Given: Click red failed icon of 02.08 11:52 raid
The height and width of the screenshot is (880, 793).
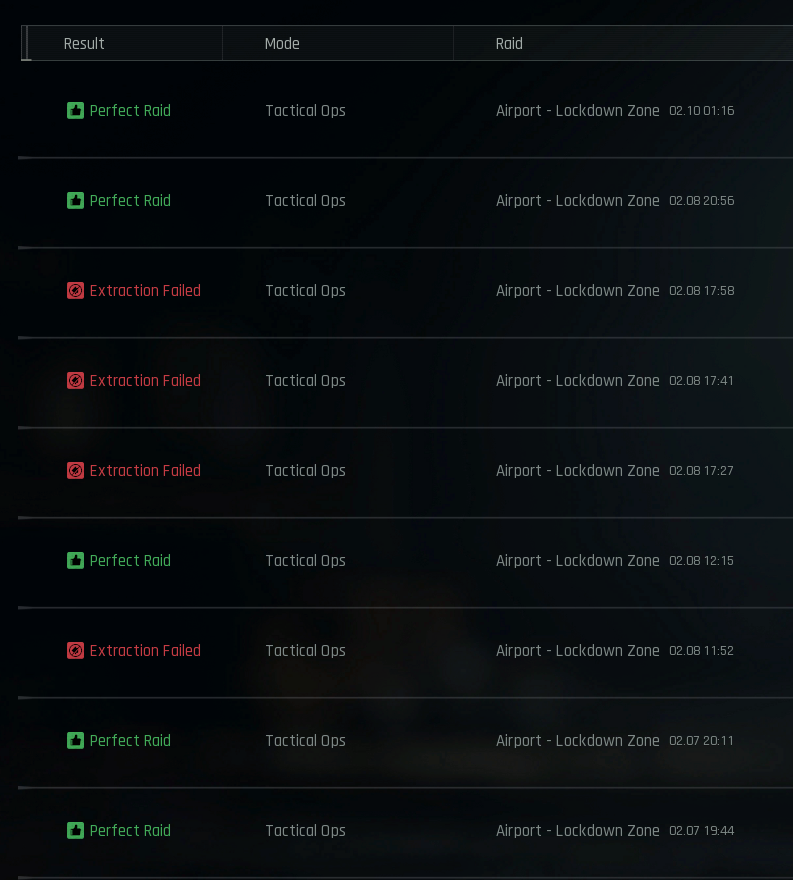Looking at the screenshot, I should pyautogui.click(x=75, y=650).
